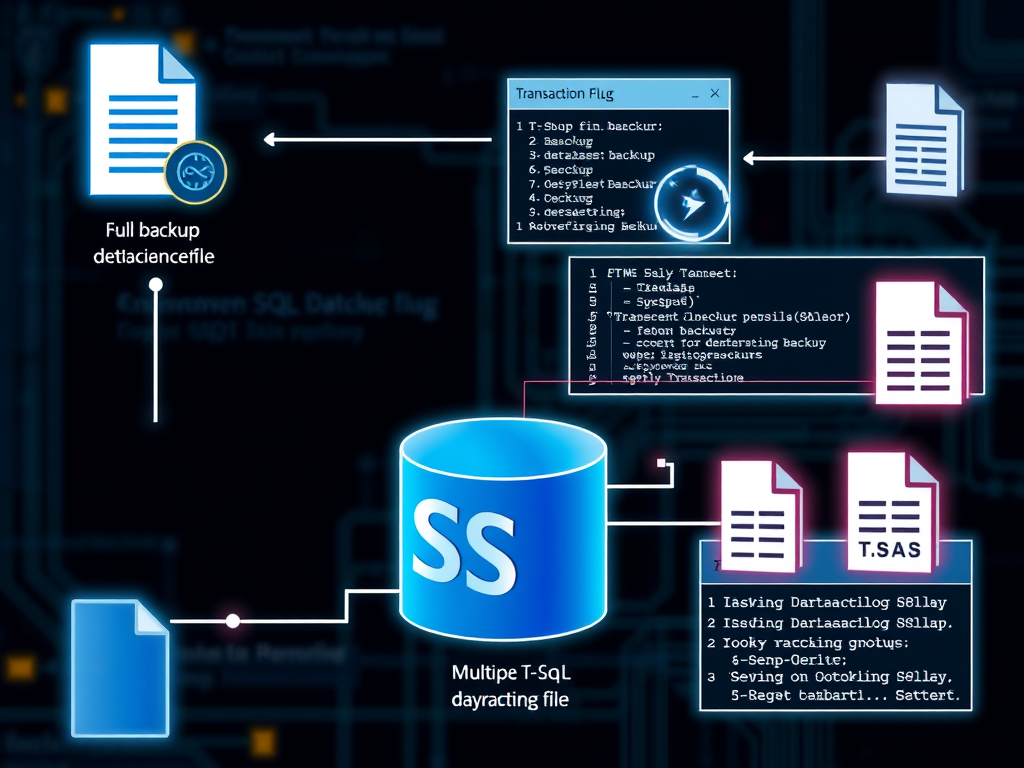Click the connector junction beside the SS database
Viewport: 1024px width, 768px height.
coord(659,461)
